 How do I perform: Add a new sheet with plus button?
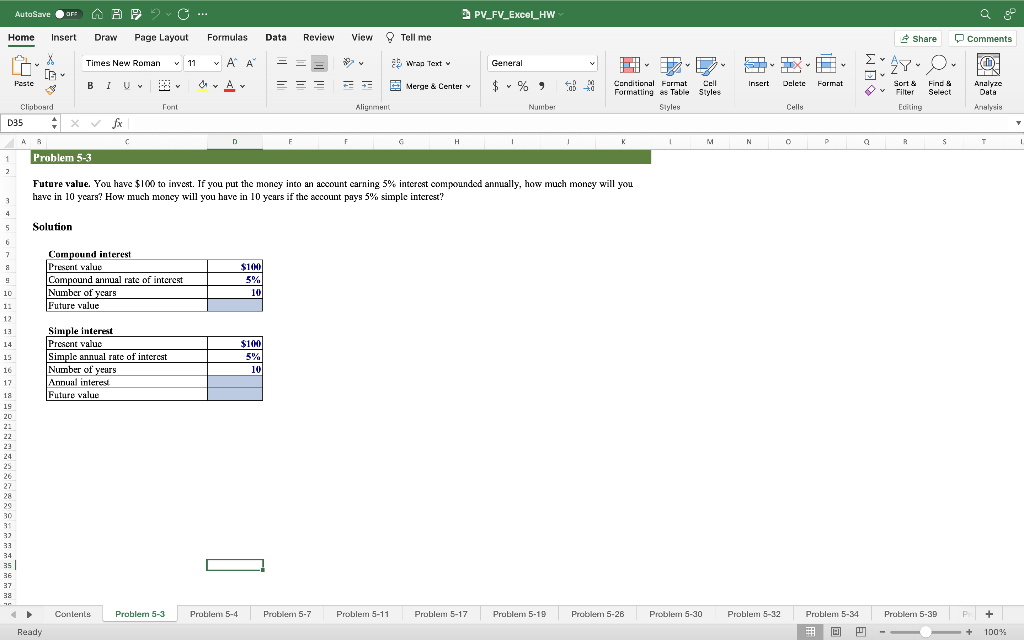(x=989, y=614)
